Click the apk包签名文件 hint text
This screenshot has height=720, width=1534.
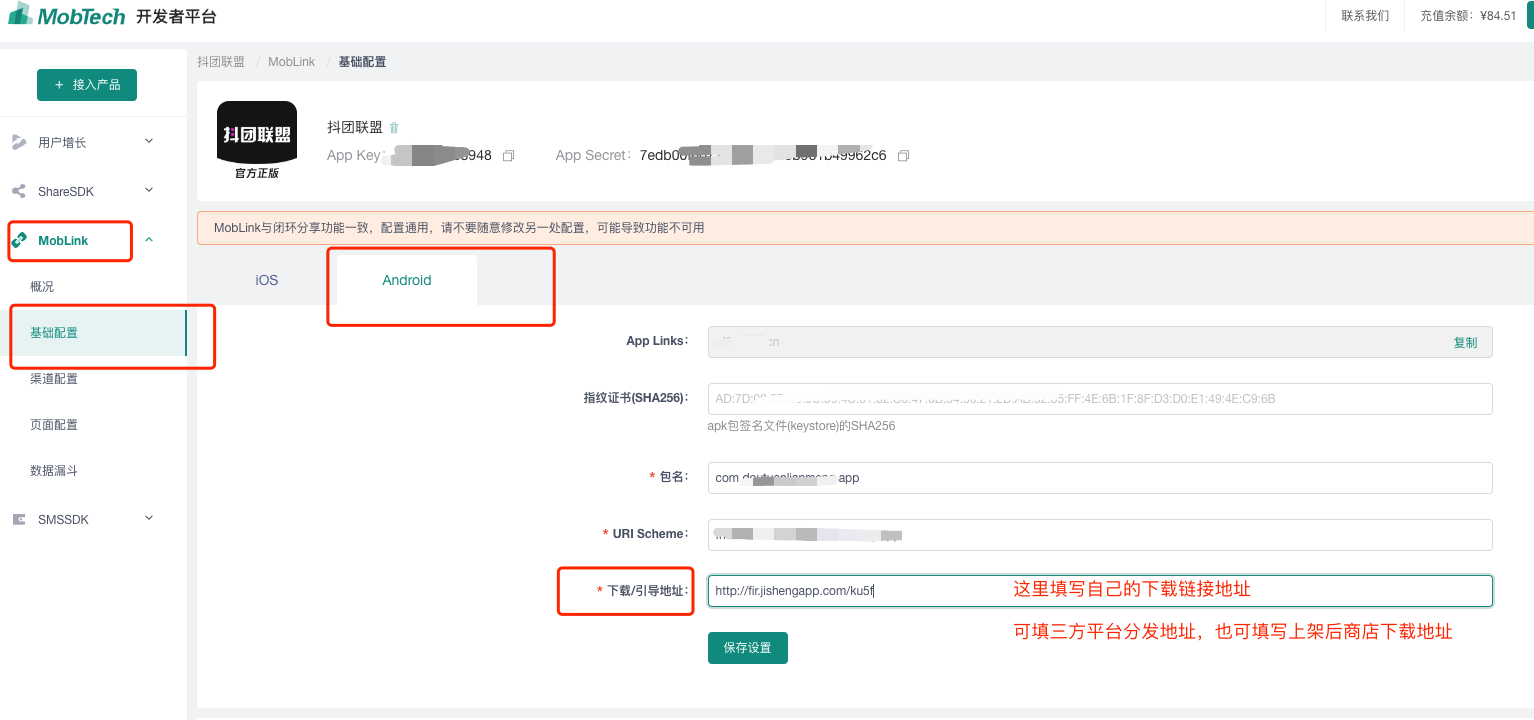click(x=801, y=426)
